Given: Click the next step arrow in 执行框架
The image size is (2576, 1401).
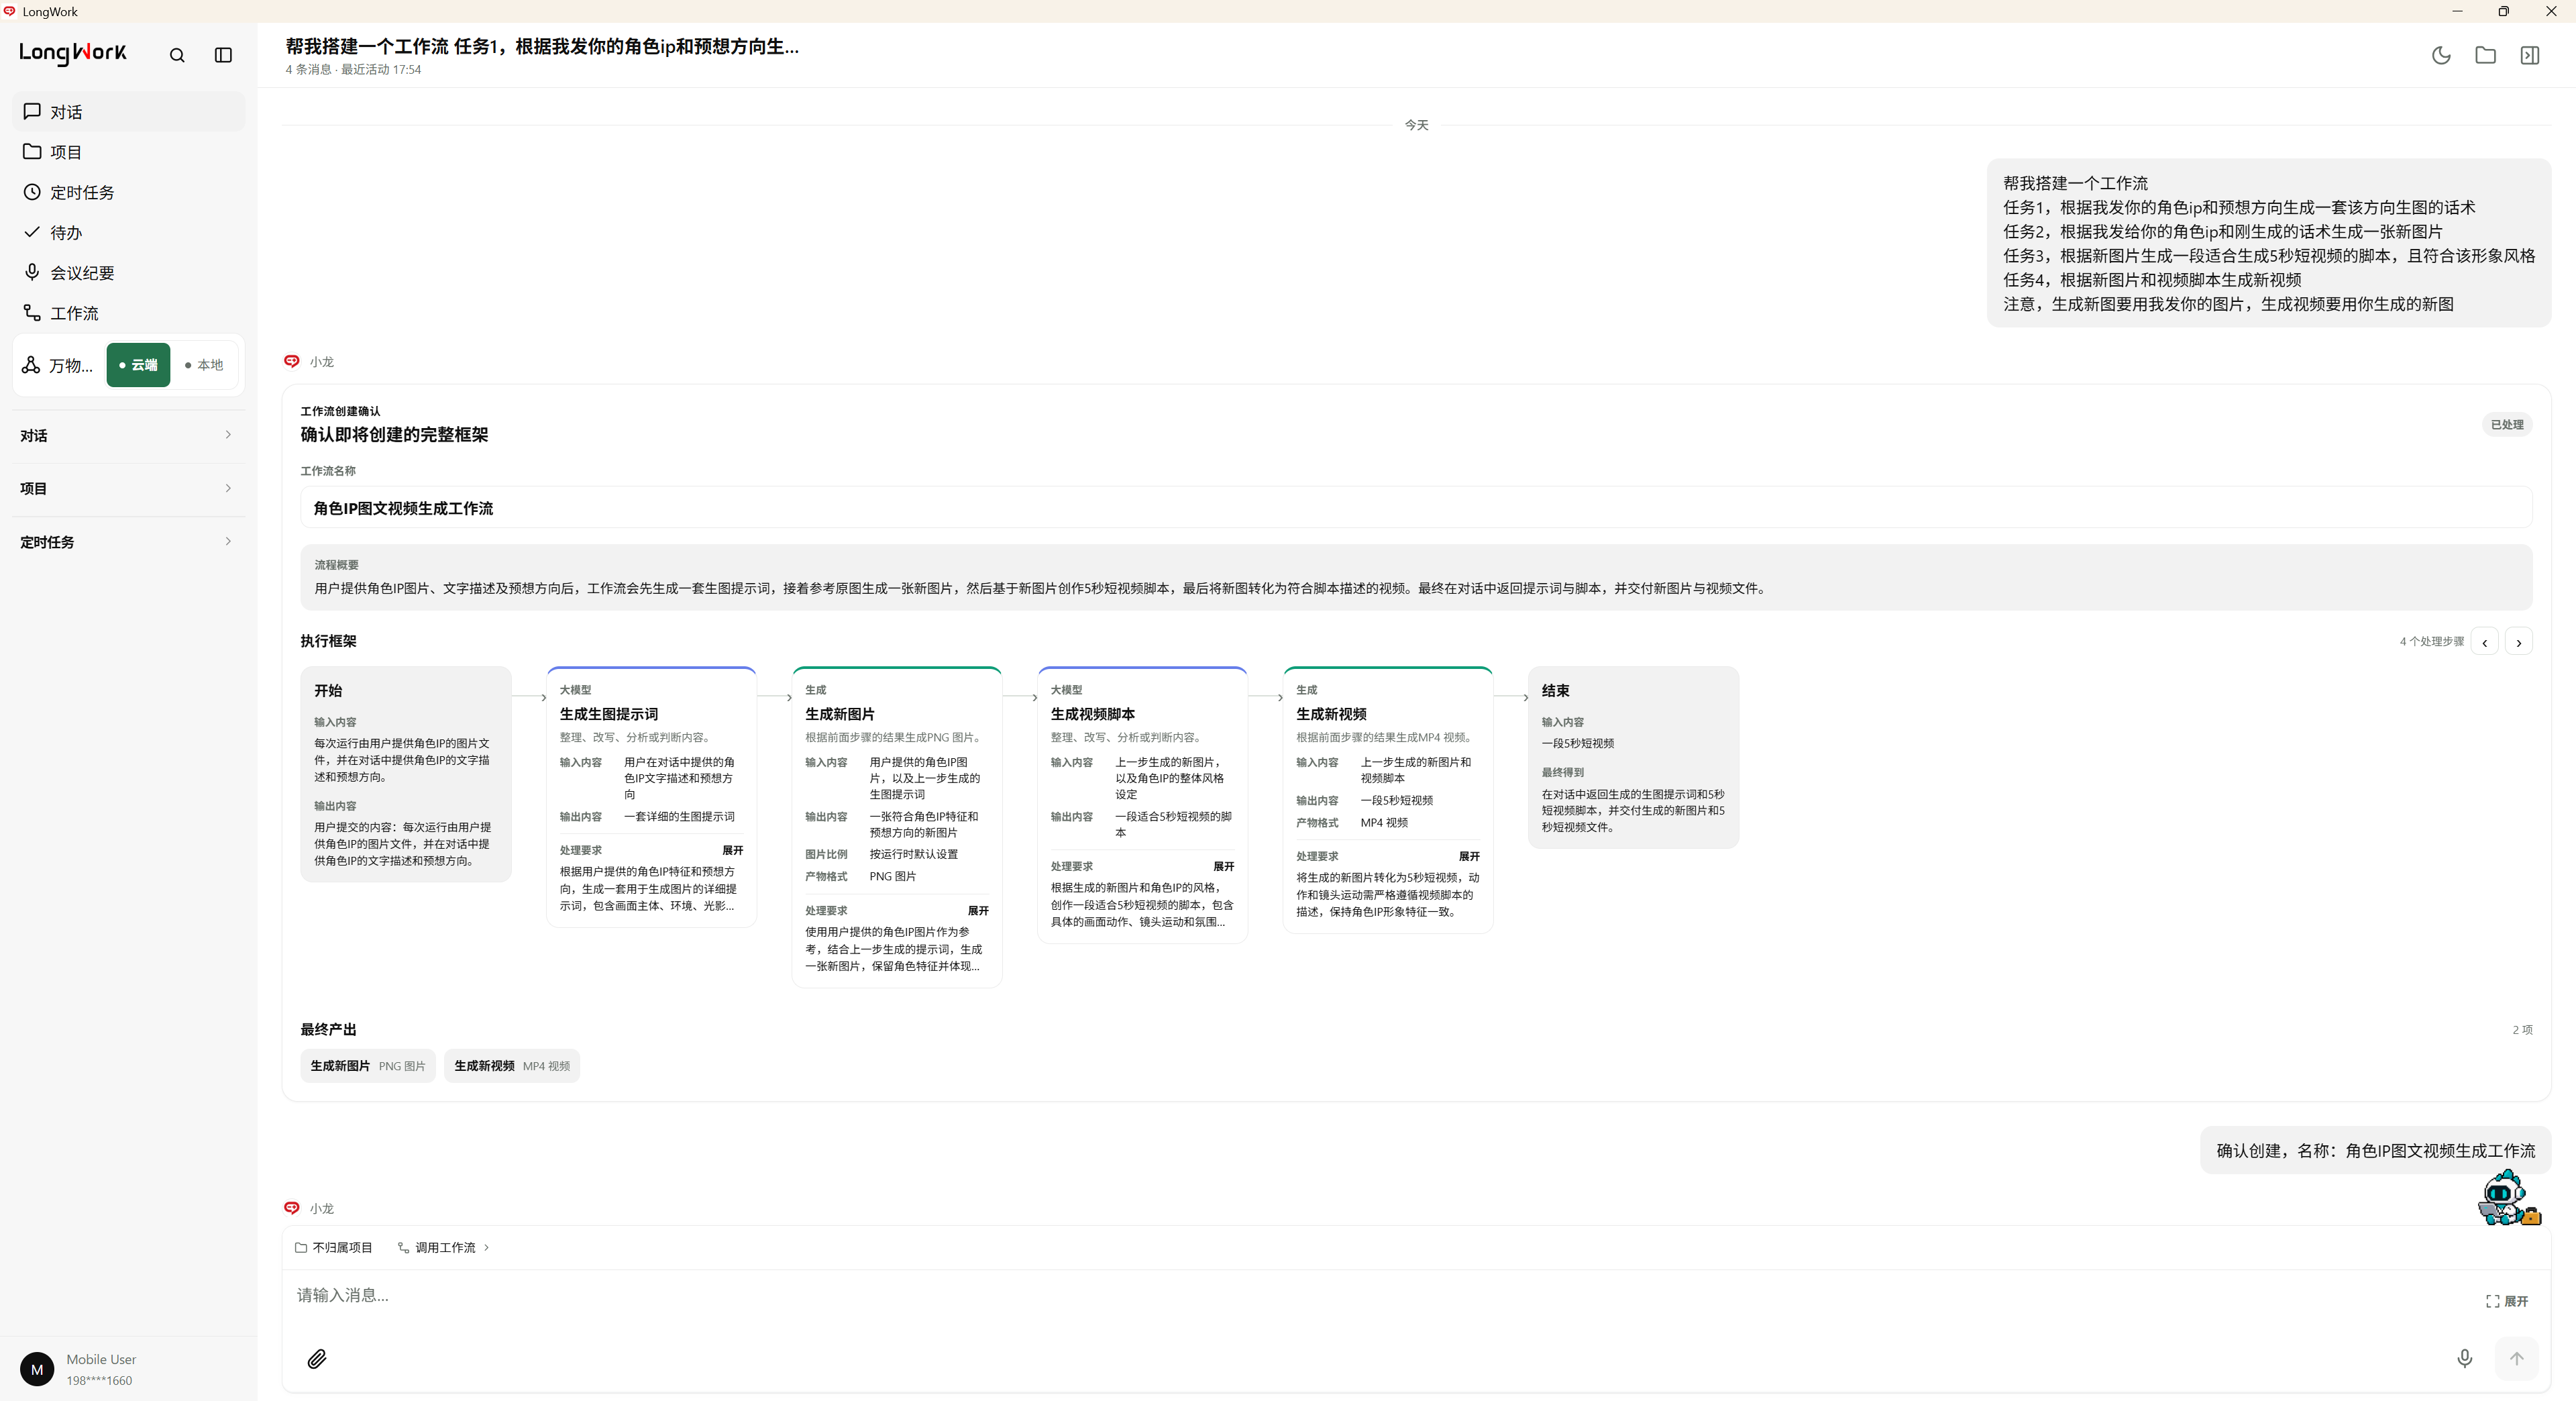Looking at the screenshot, I should pyautogui.click(x=2518, y=642).
